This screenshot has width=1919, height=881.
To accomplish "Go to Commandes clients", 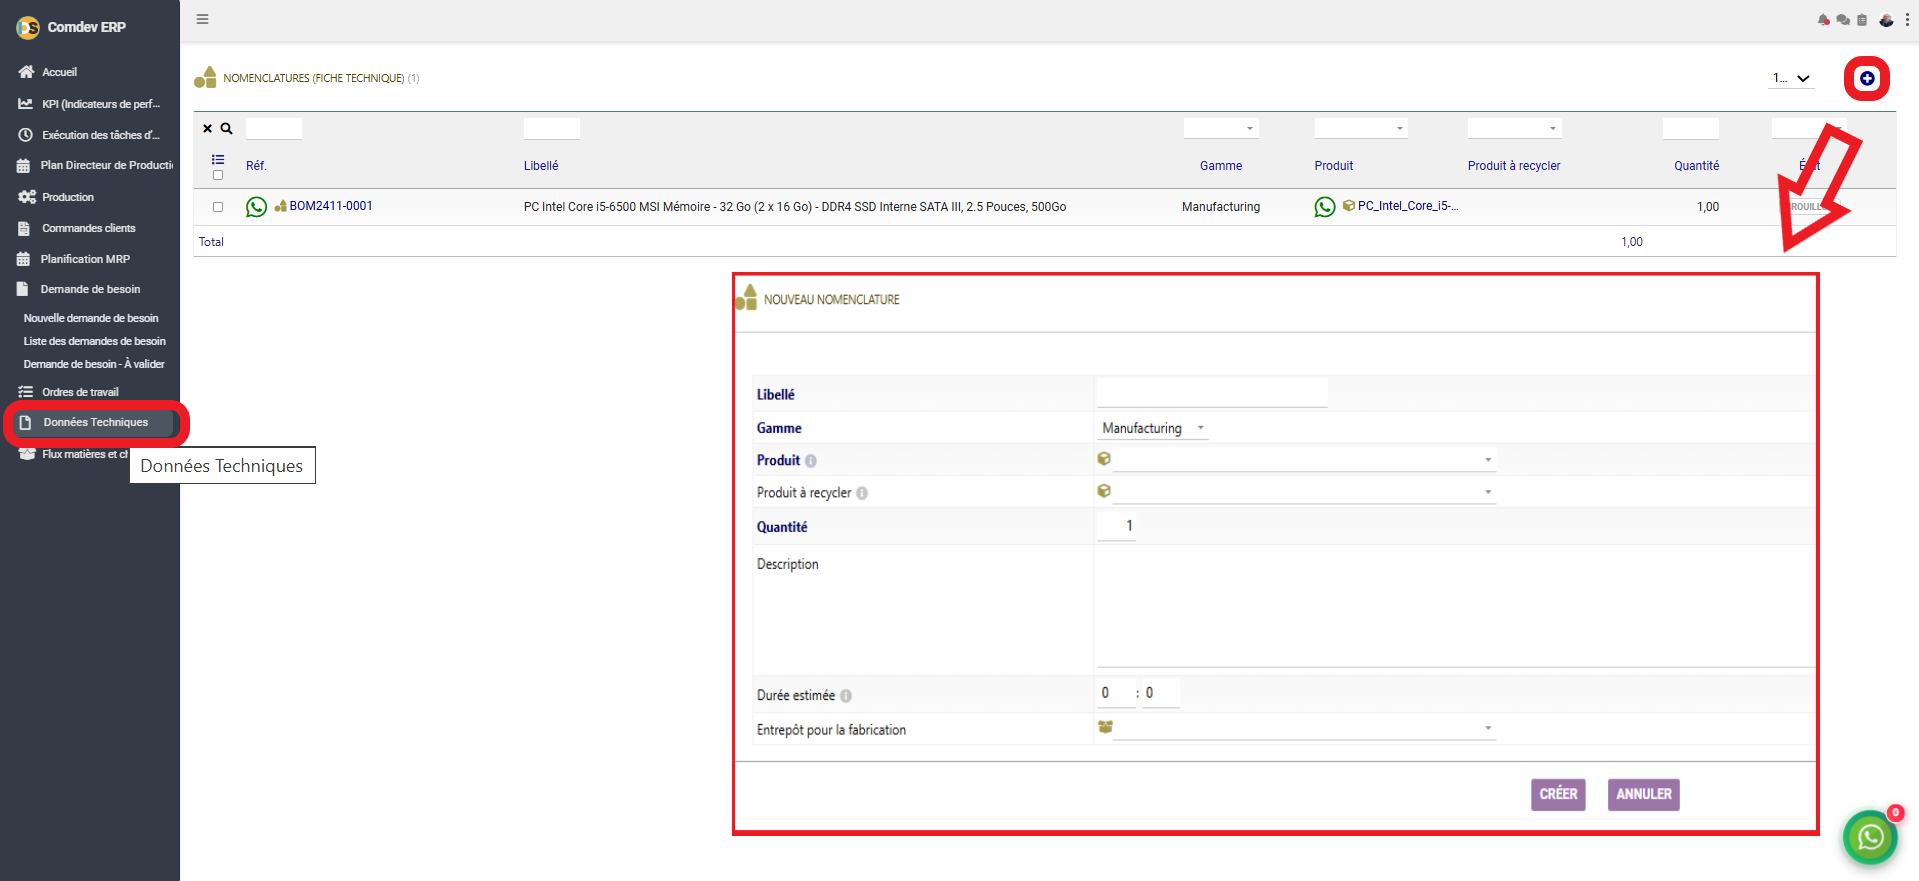I will tap(89, 228).
